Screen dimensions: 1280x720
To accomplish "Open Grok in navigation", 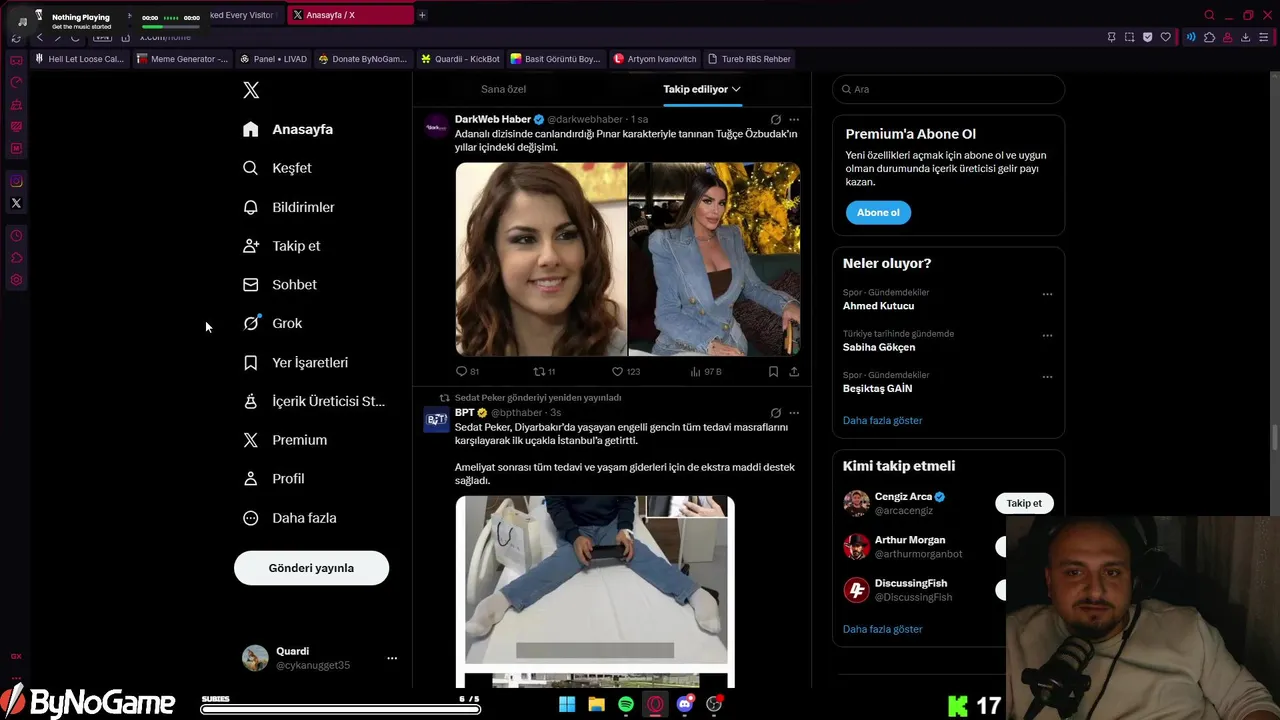I will [x=273, y=323].
